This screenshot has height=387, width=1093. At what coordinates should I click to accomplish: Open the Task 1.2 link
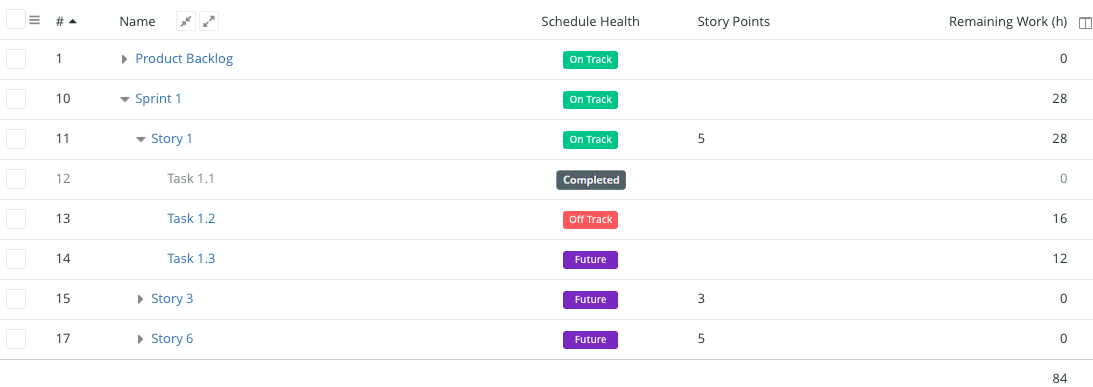tap(191, 219)
